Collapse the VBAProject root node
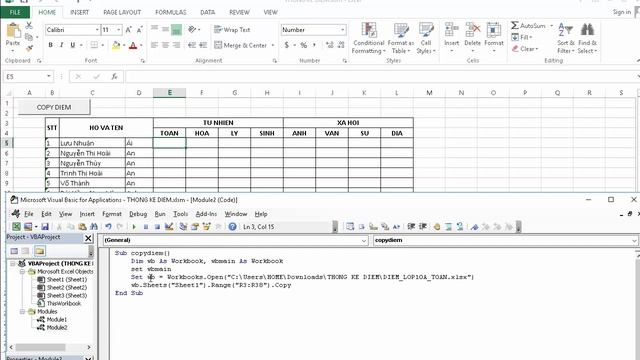The image size is (640, 360). (x=13, y=263)
